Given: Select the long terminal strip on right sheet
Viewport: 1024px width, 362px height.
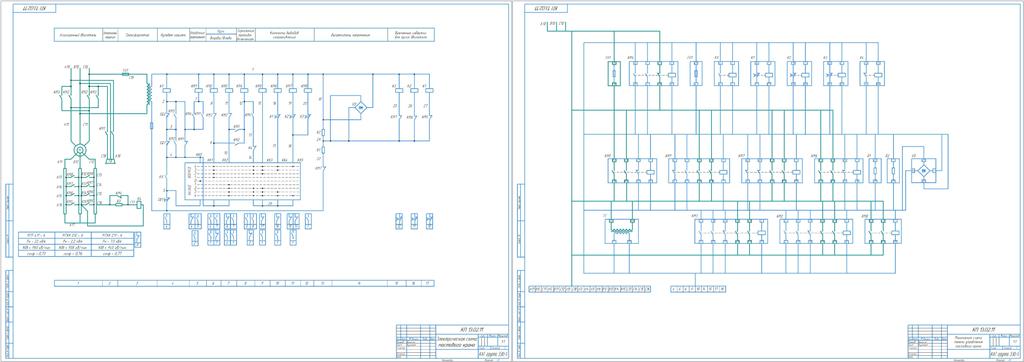Looking at the screenshot, I should [x=589, y=288].
